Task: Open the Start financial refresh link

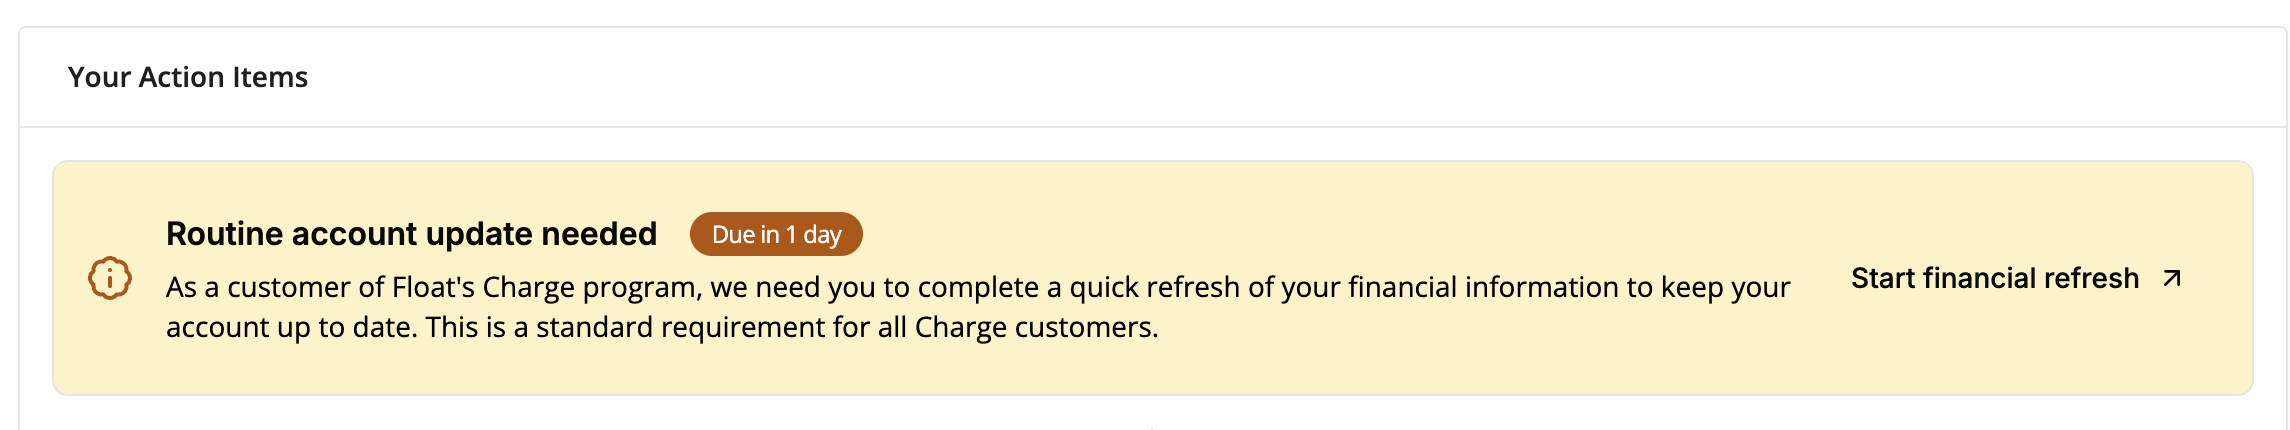Action: tap(1994, 278)
